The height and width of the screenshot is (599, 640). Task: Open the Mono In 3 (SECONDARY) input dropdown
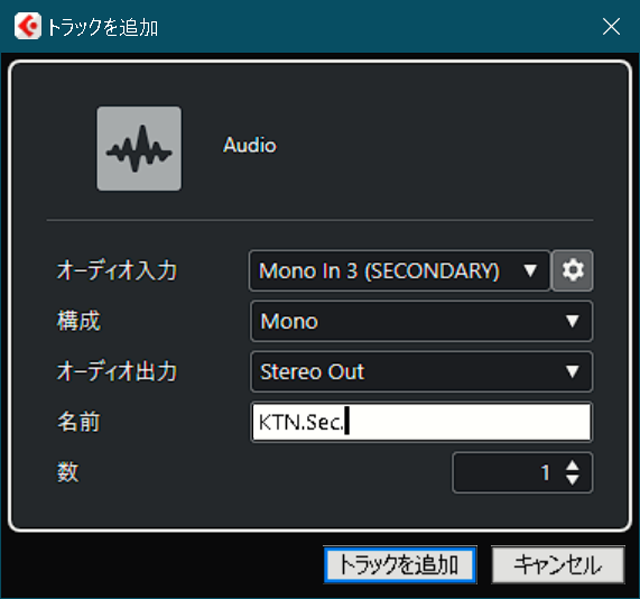tap(399, 271)
